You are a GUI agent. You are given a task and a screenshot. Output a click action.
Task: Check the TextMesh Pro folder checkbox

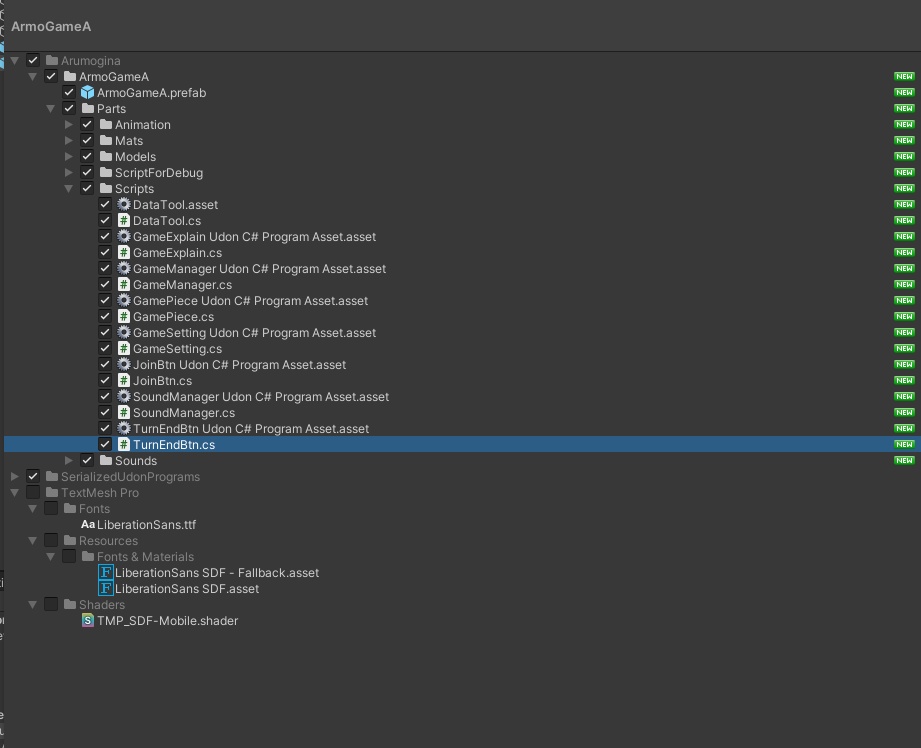point(33,492)
